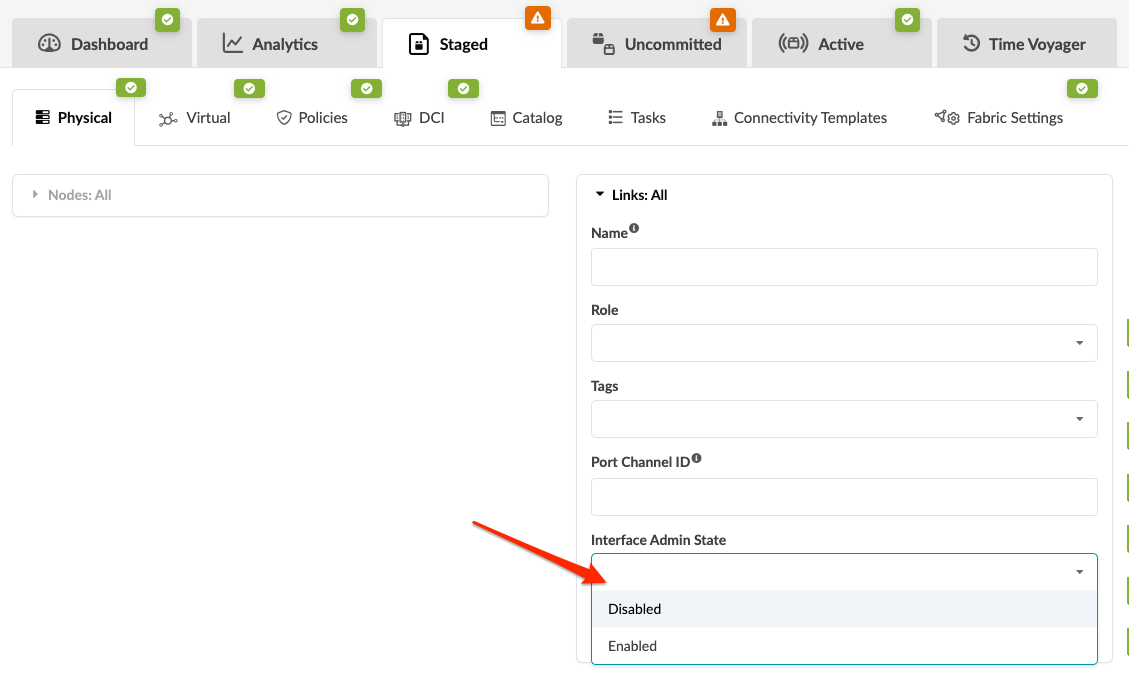Click the Port Channel ID info icon
The width and height of the screenshot is (1129, 676).
pos(696,459)
